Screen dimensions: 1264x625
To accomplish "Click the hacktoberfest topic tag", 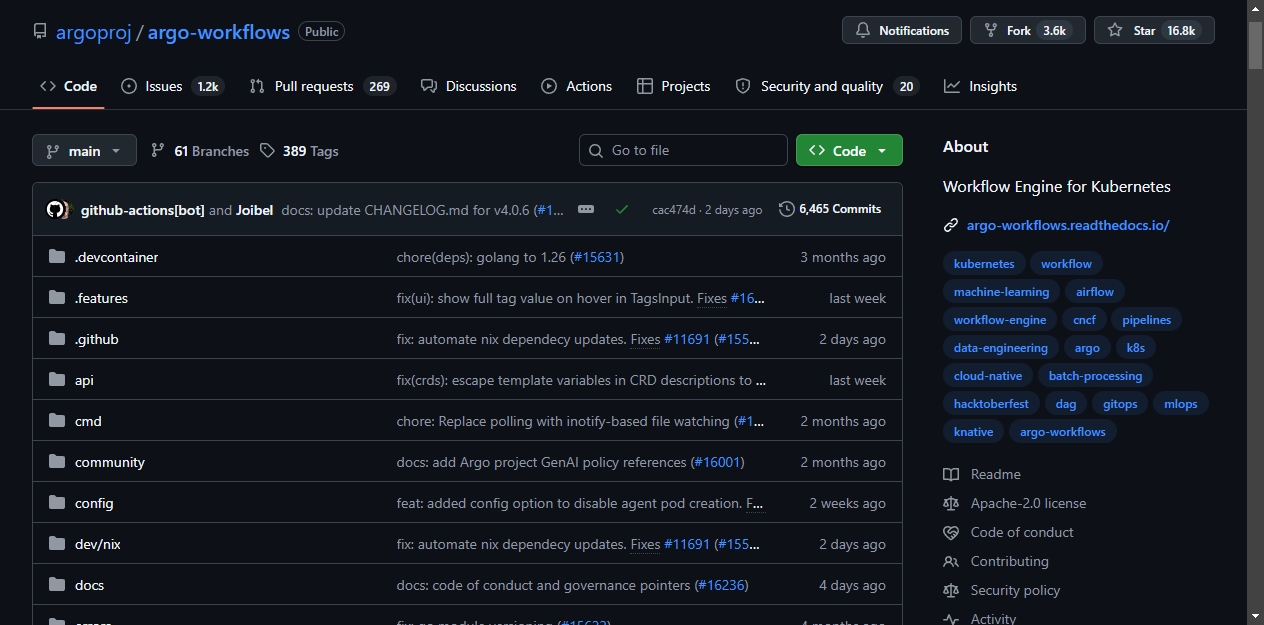I will [x=991, y=404].
